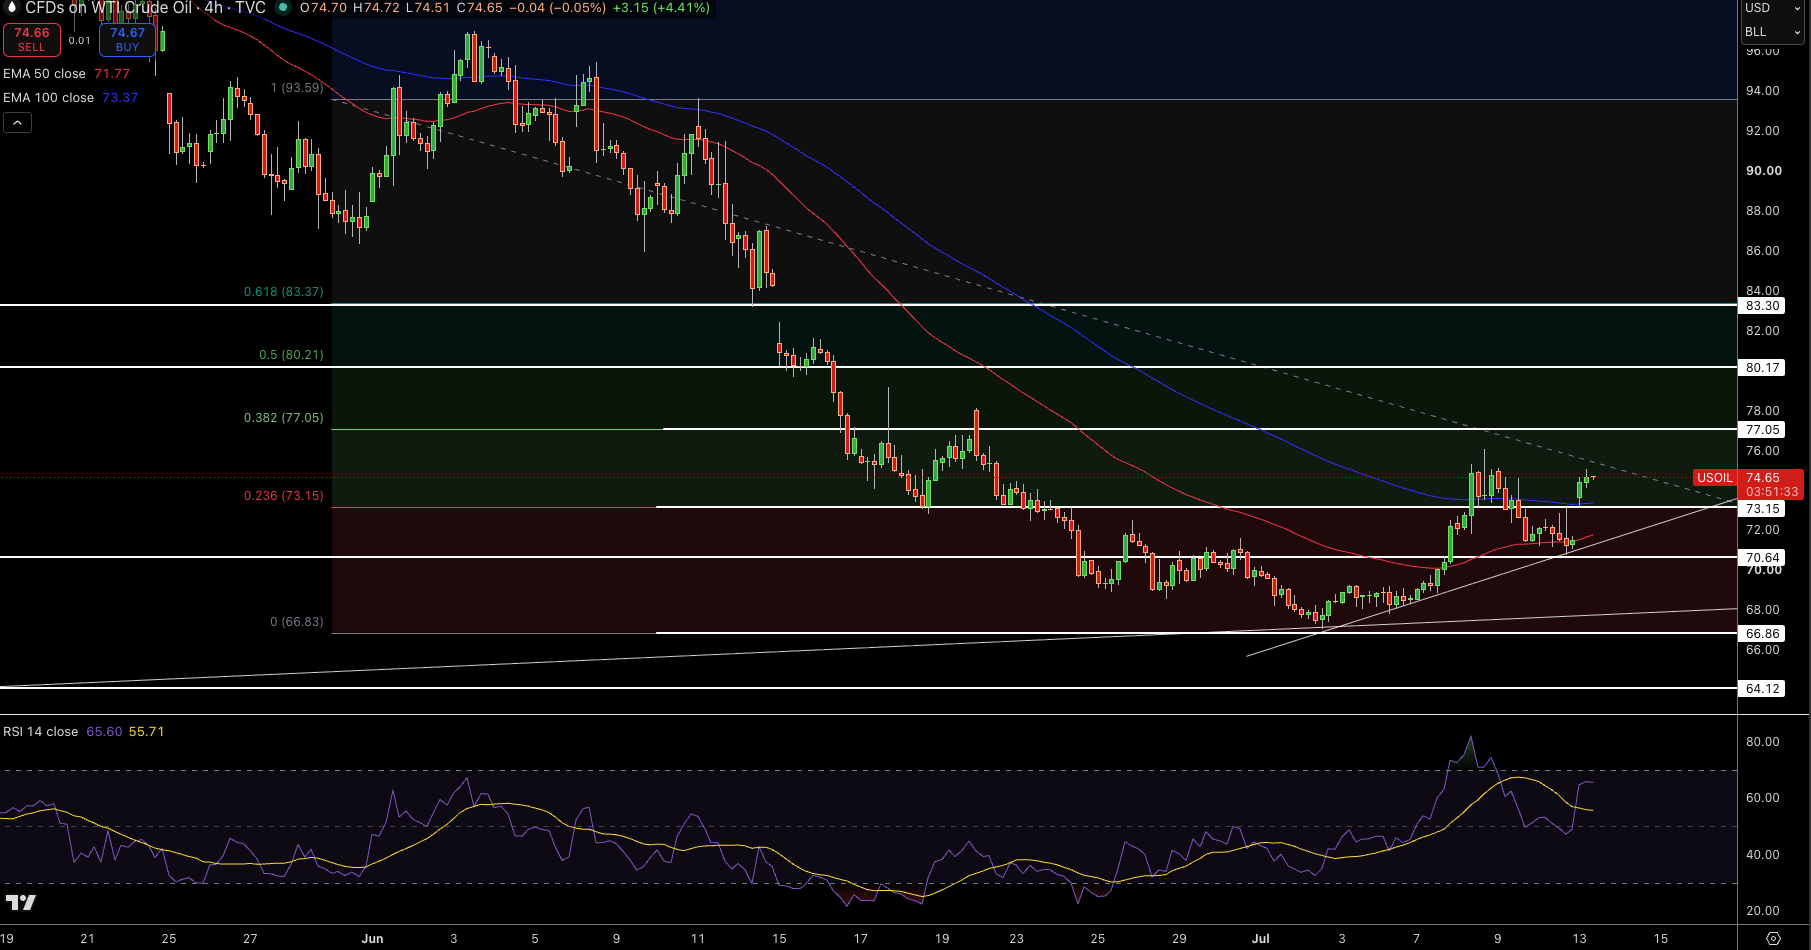Click the 74.66 SELL button
1811x950 pixels.
point(32,39)
